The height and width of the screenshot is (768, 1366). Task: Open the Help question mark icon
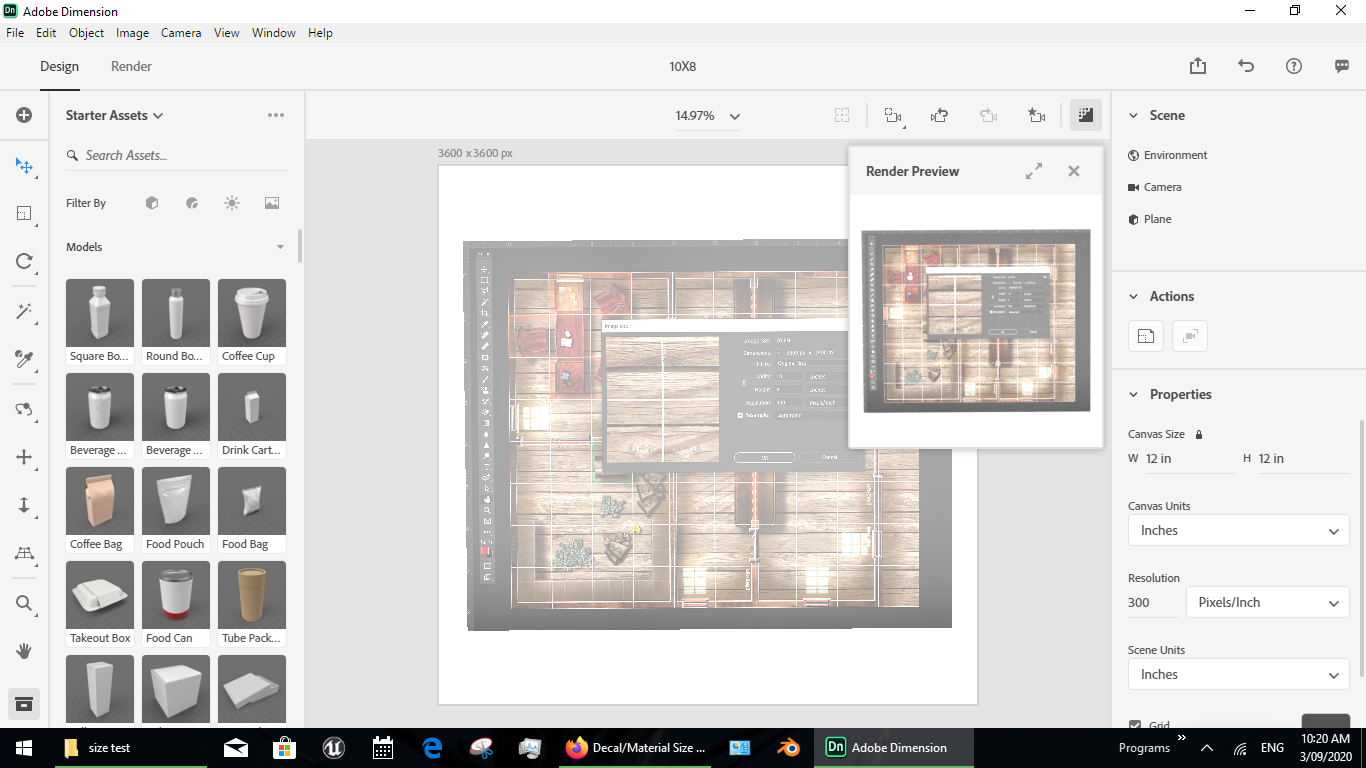1294,66
